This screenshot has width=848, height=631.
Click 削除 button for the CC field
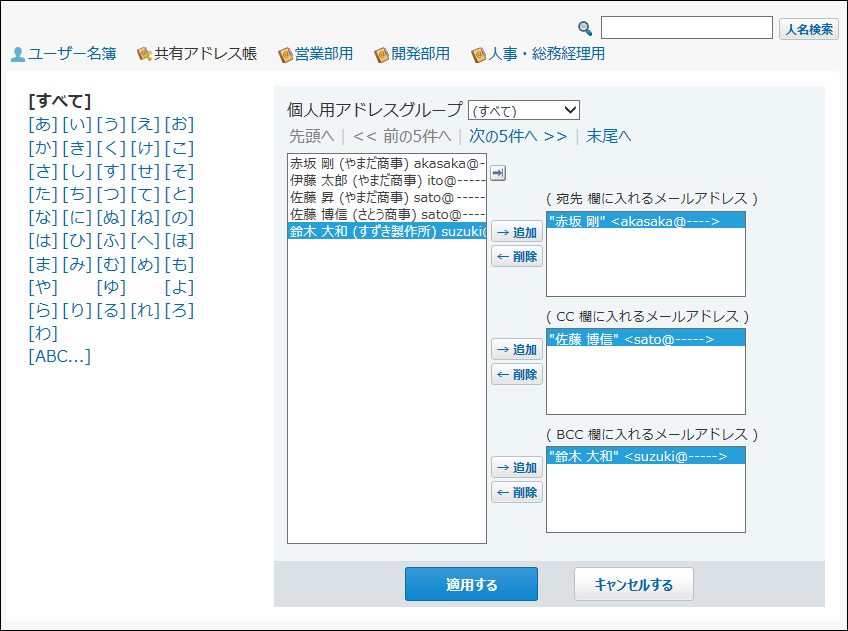pos(517,374)
